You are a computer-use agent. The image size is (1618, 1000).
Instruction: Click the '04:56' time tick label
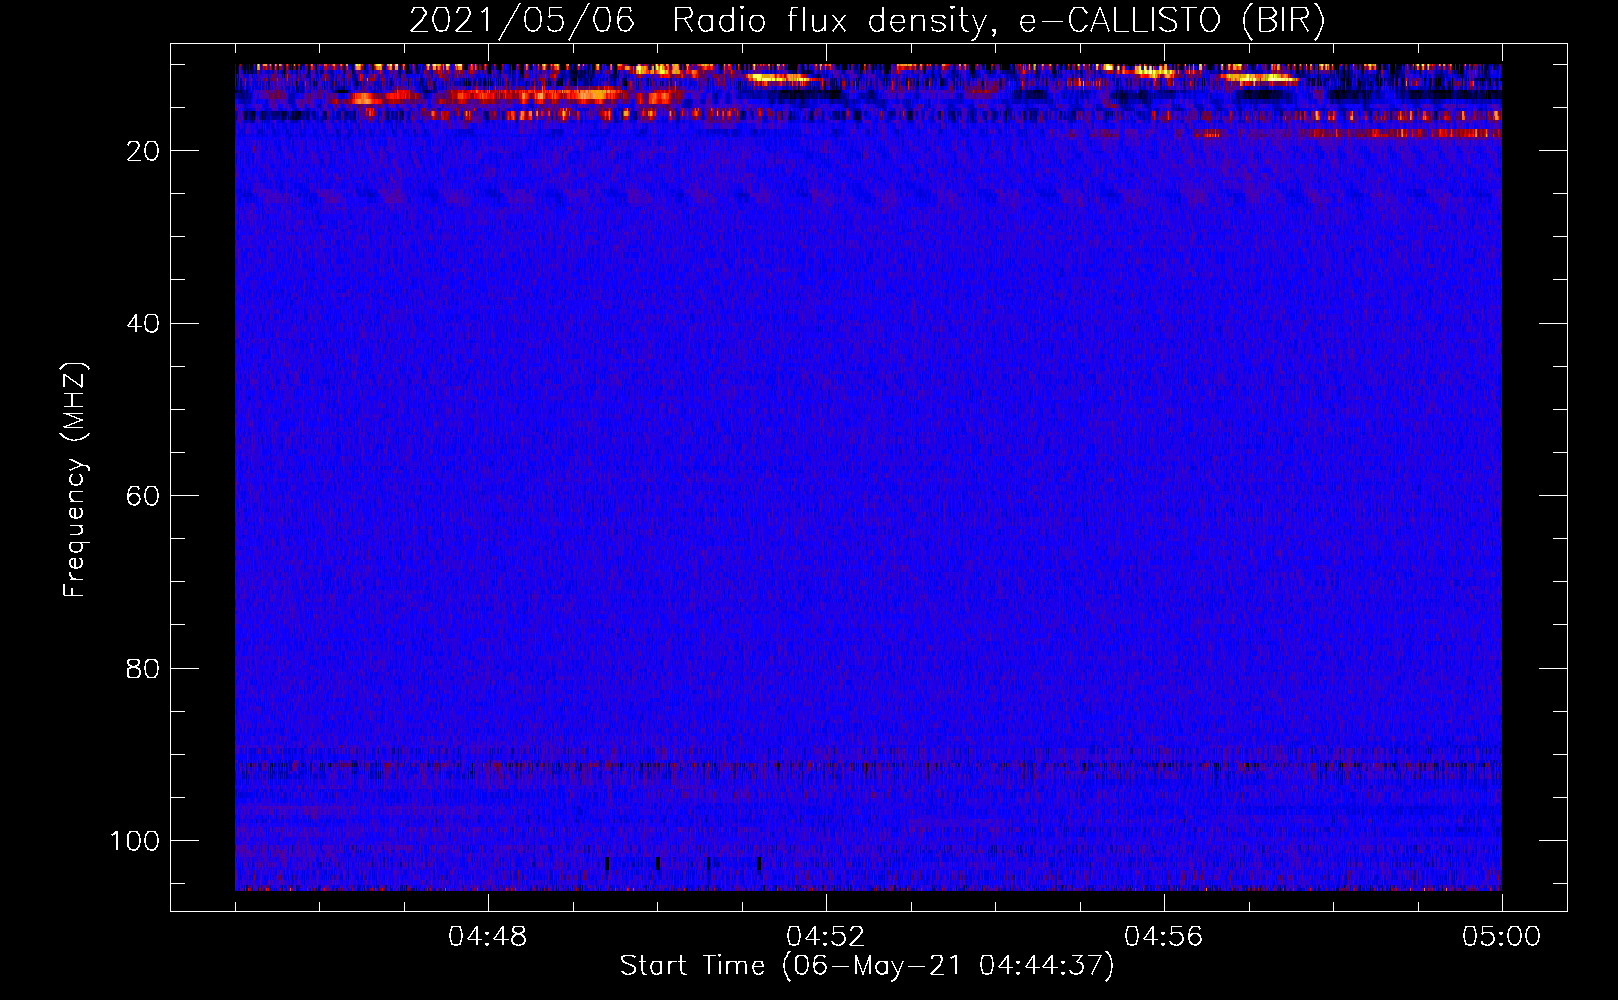[1164, 937]
